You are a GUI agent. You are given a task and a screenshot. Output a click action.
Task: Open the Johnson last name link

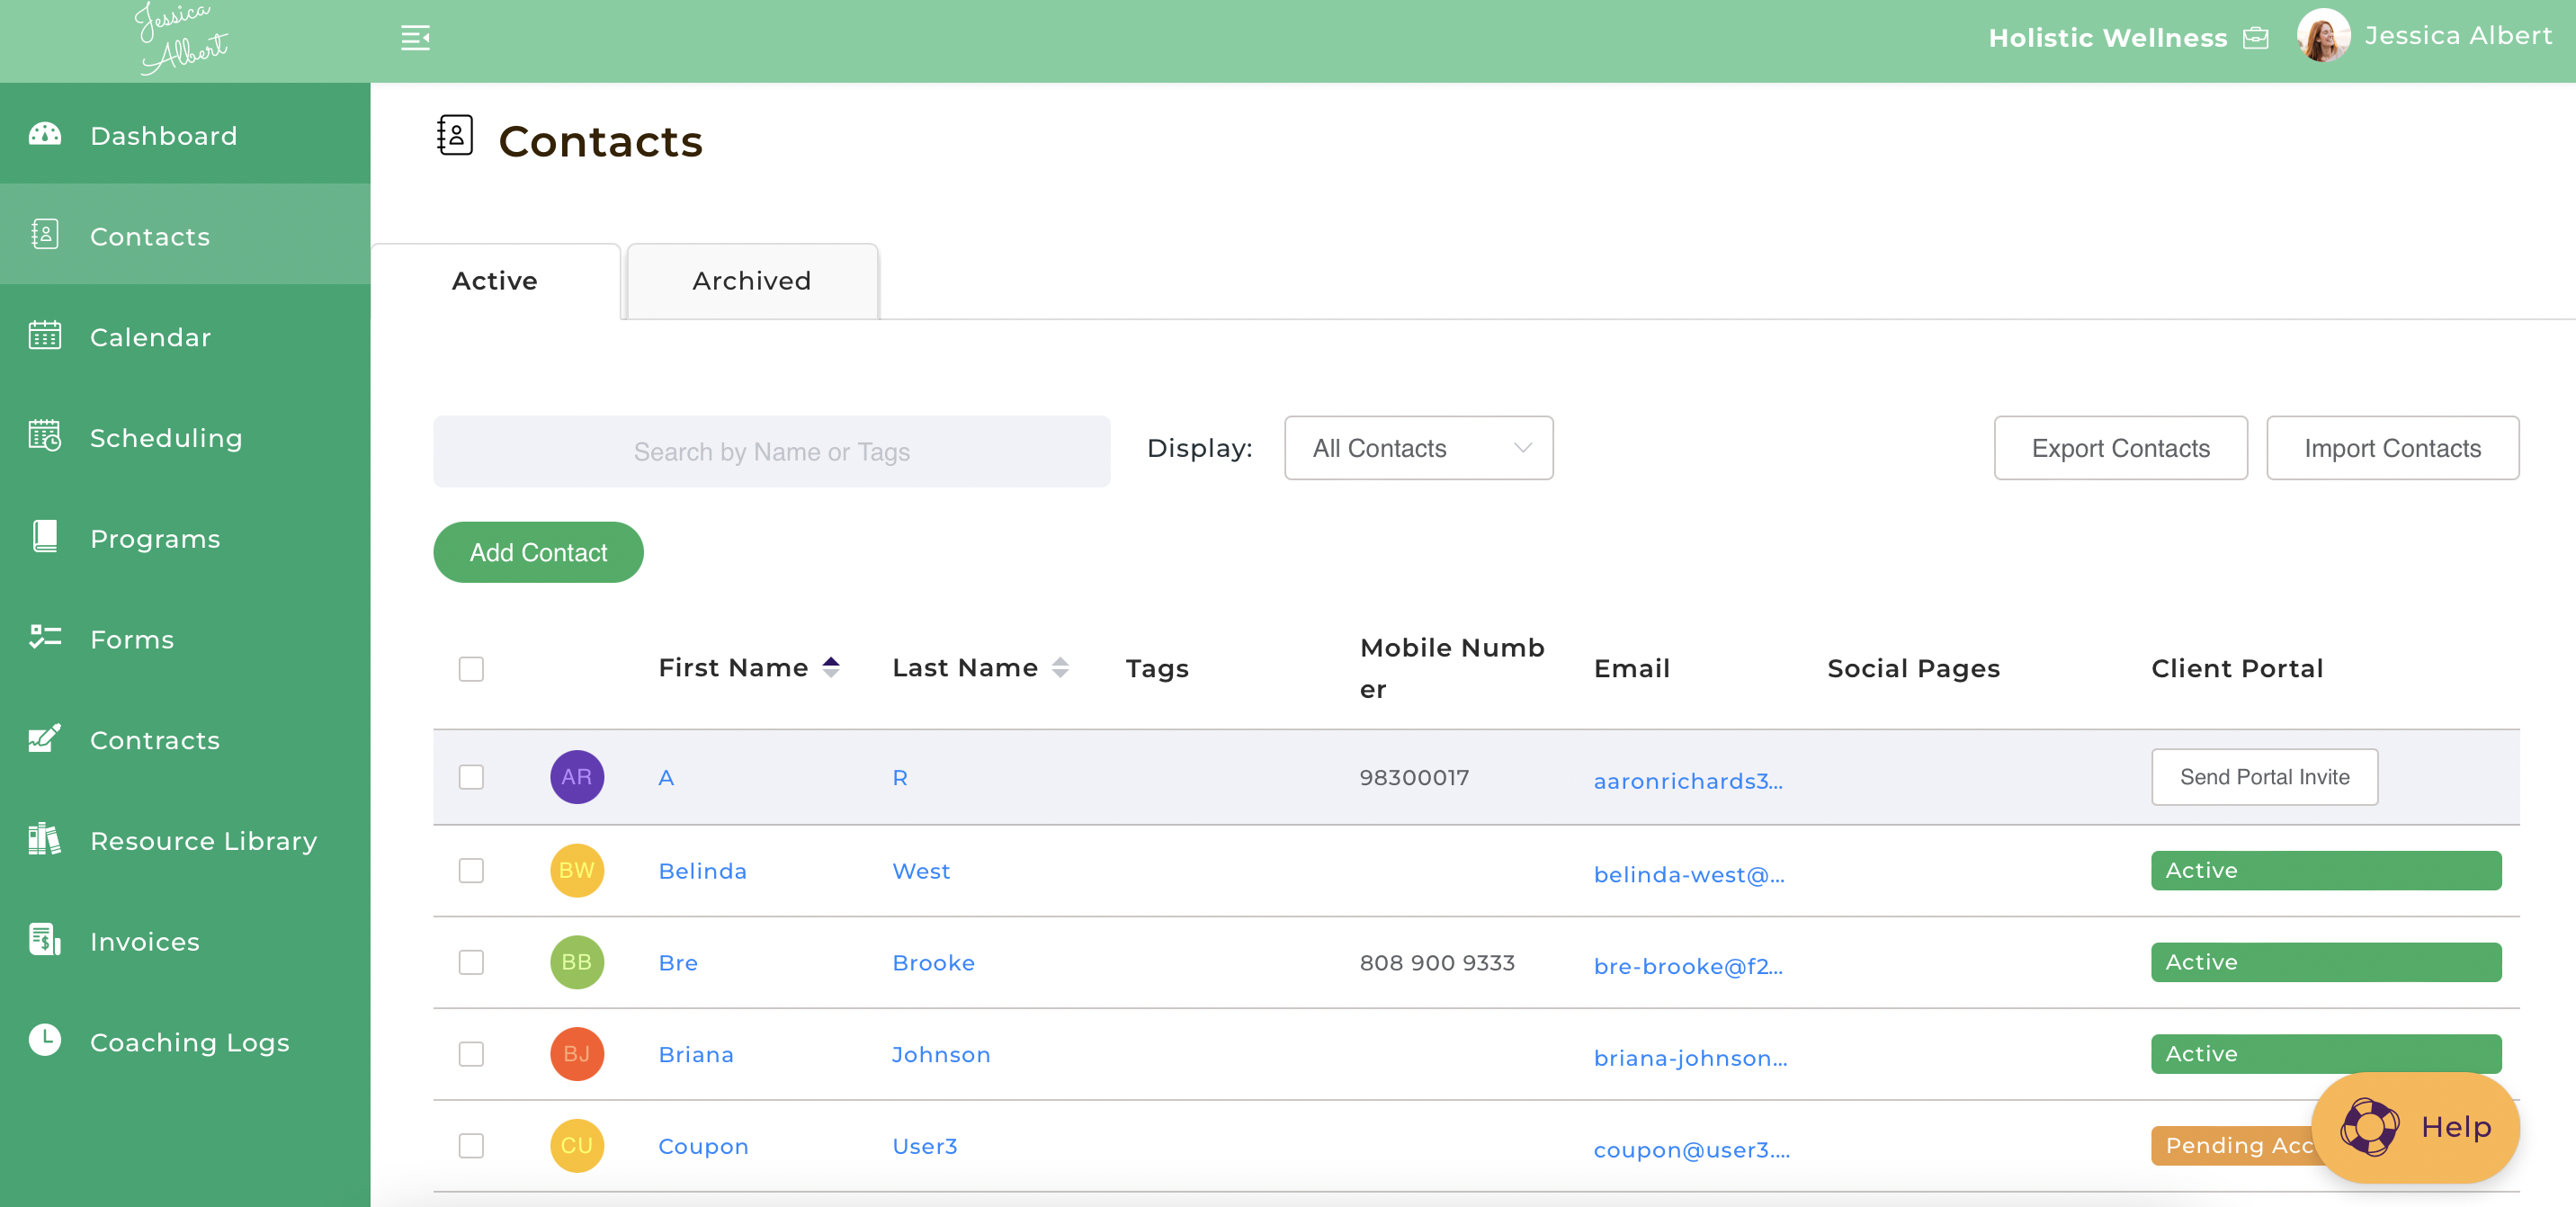941,1055
